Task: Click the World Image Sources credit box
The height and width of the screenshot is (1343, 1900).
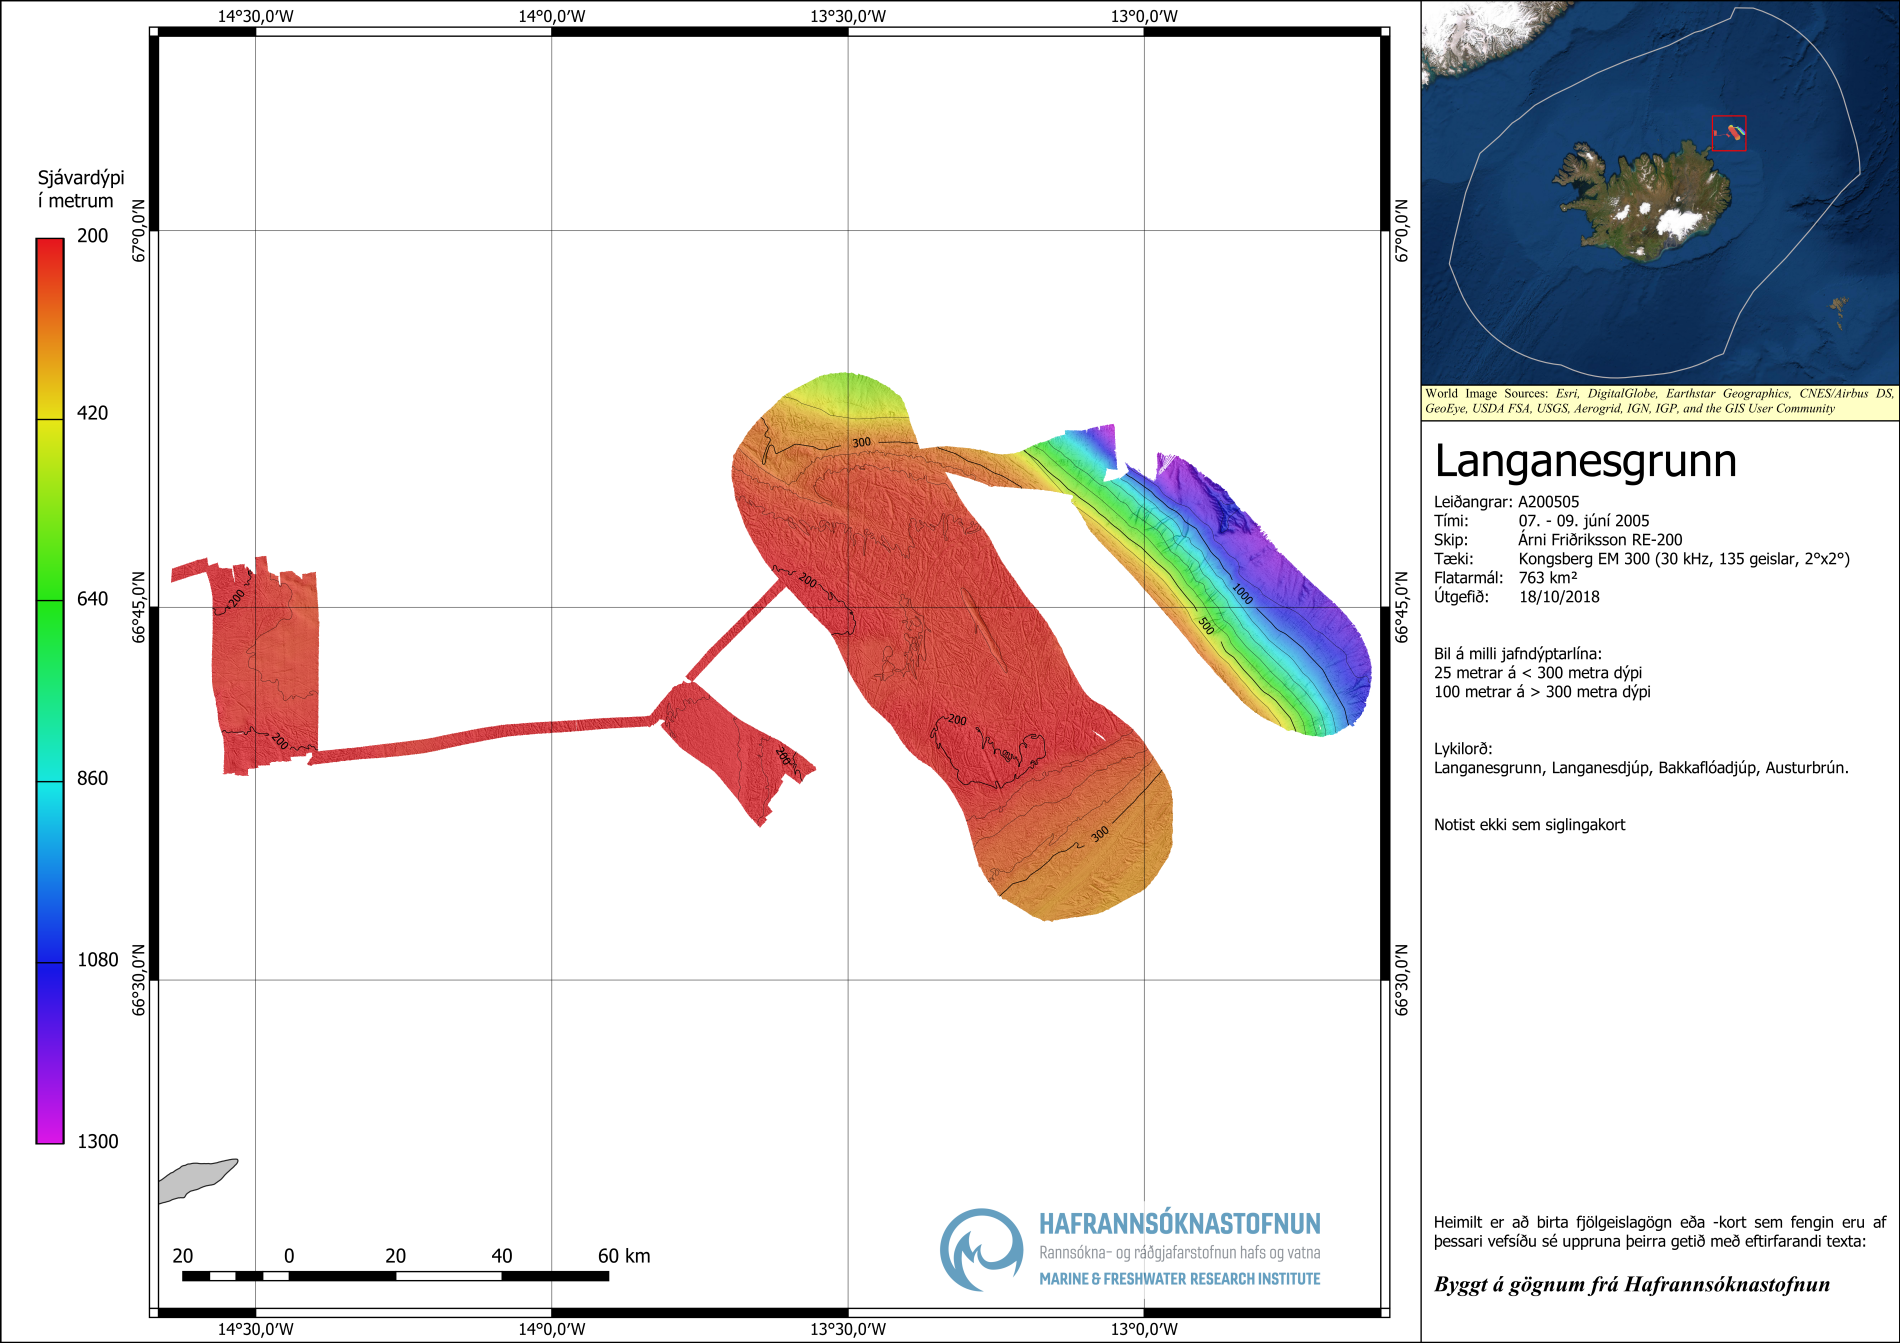Action: [x=1659, y=401]
